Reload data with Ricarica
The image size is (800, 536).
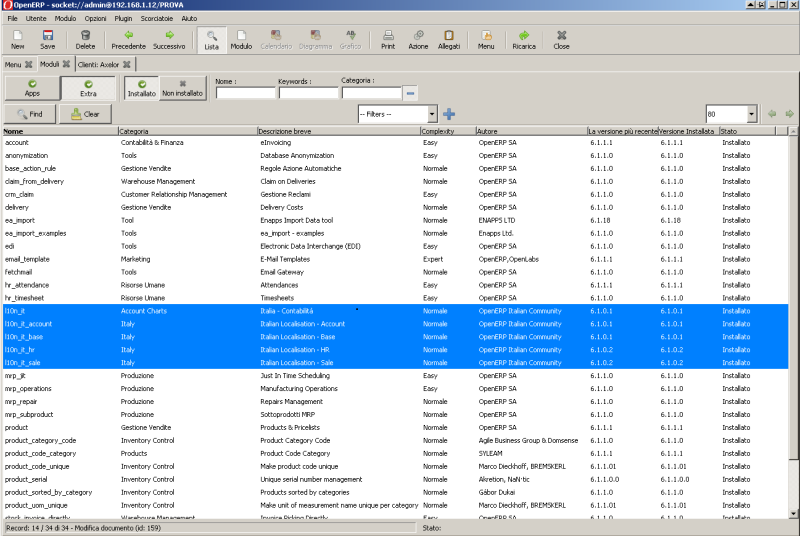(x=524, y=40)
